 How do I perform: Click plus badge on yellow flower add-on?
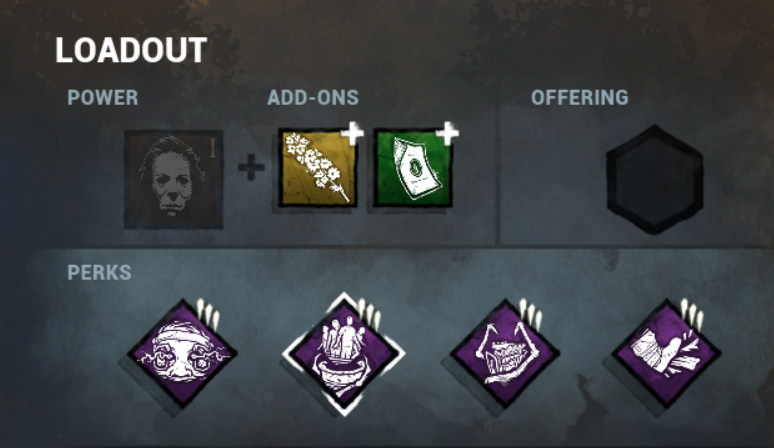[352, 133]
